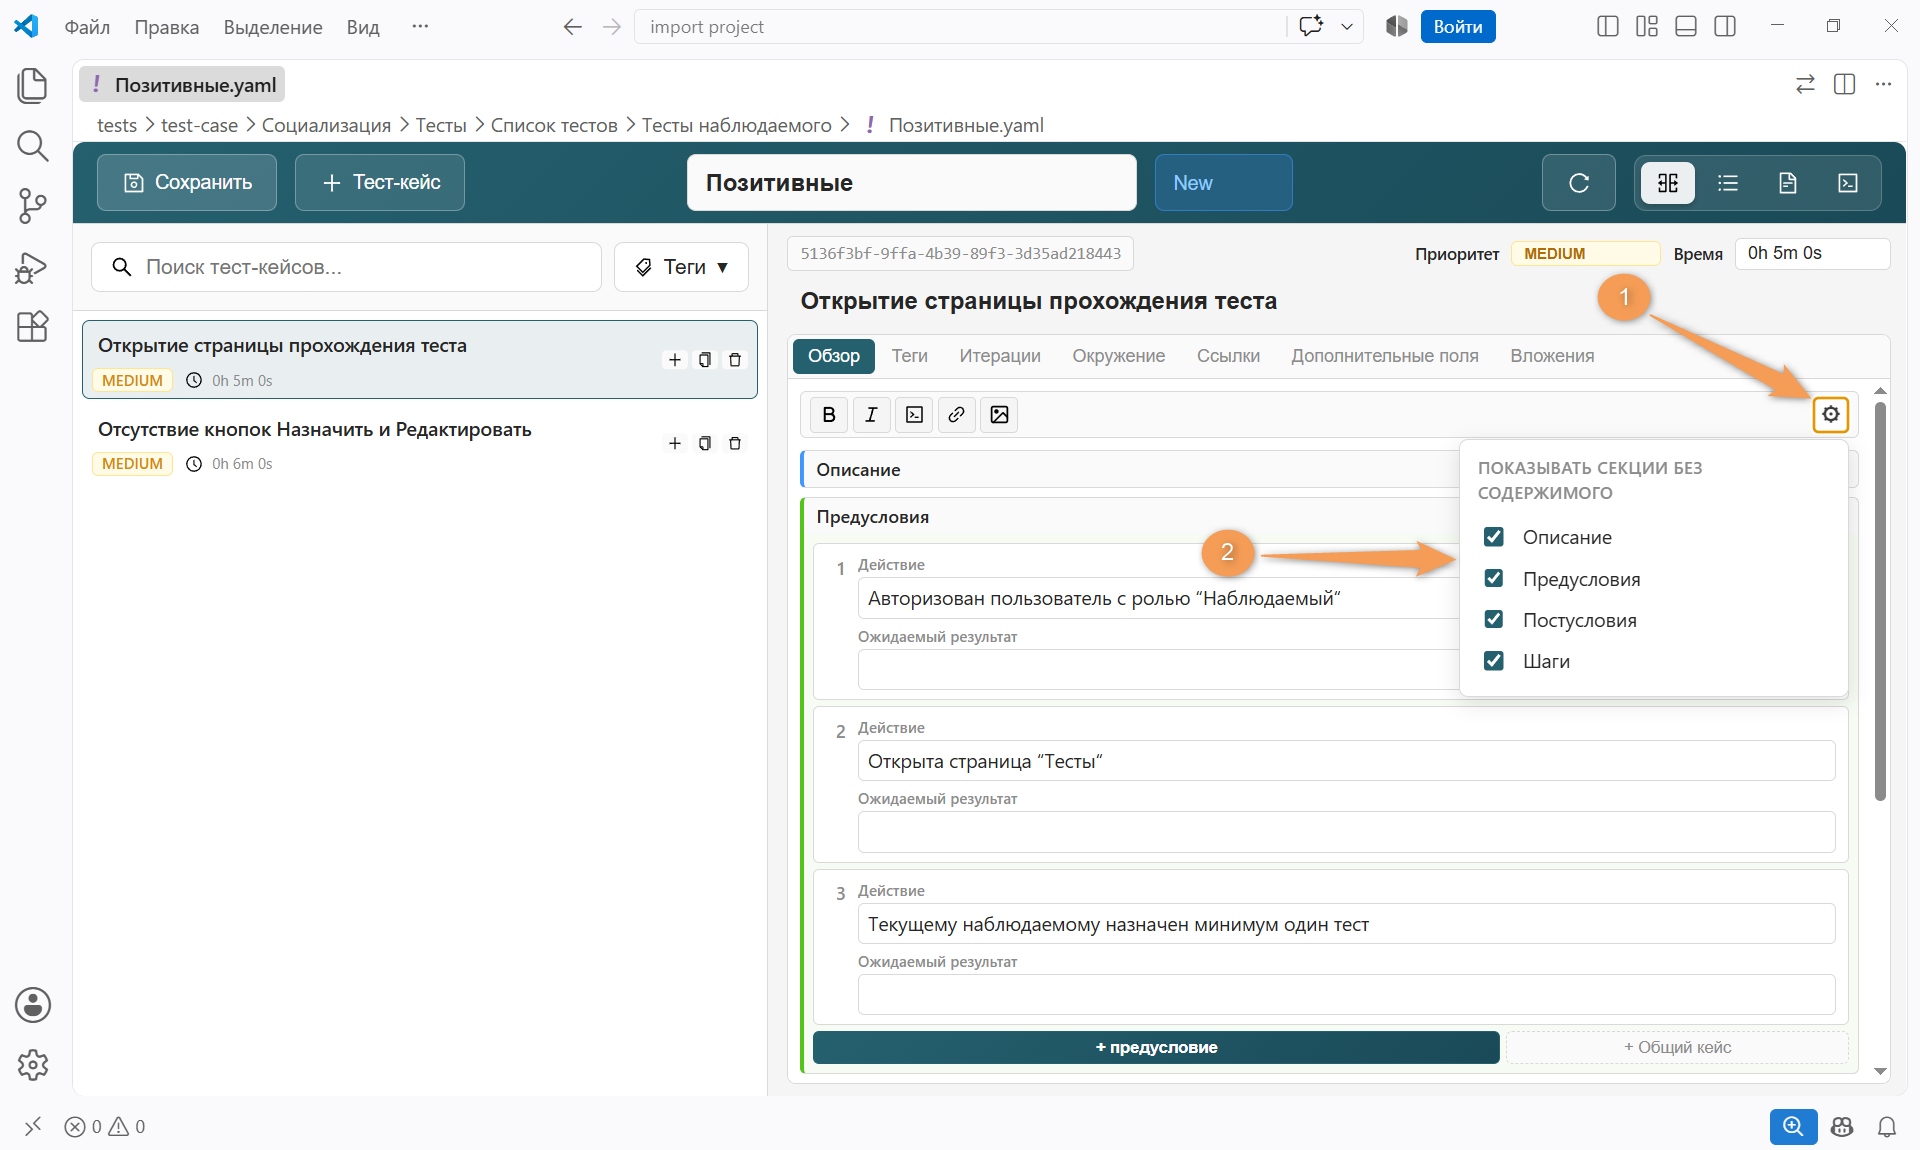The height and width of the screenshot is (1150, 1920).
Task: Delete the 'Открытие страницы прохождения теста' test case
Action: (735, 360)
